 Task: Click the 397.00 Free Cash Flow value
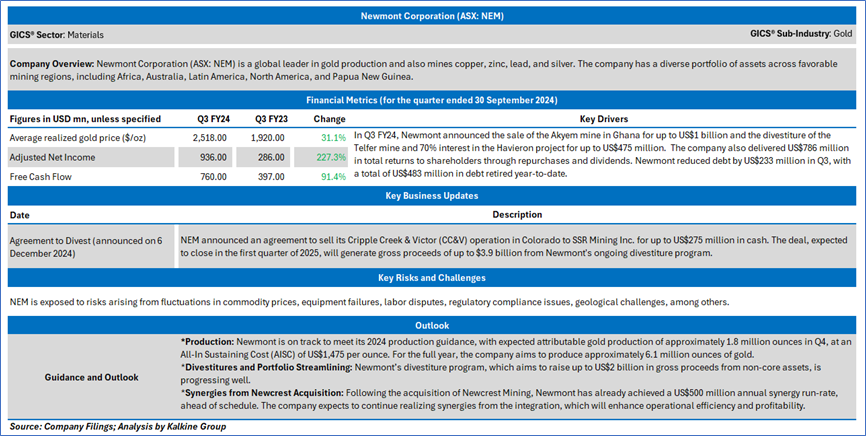pyautogui.click(x=271, y=177)
